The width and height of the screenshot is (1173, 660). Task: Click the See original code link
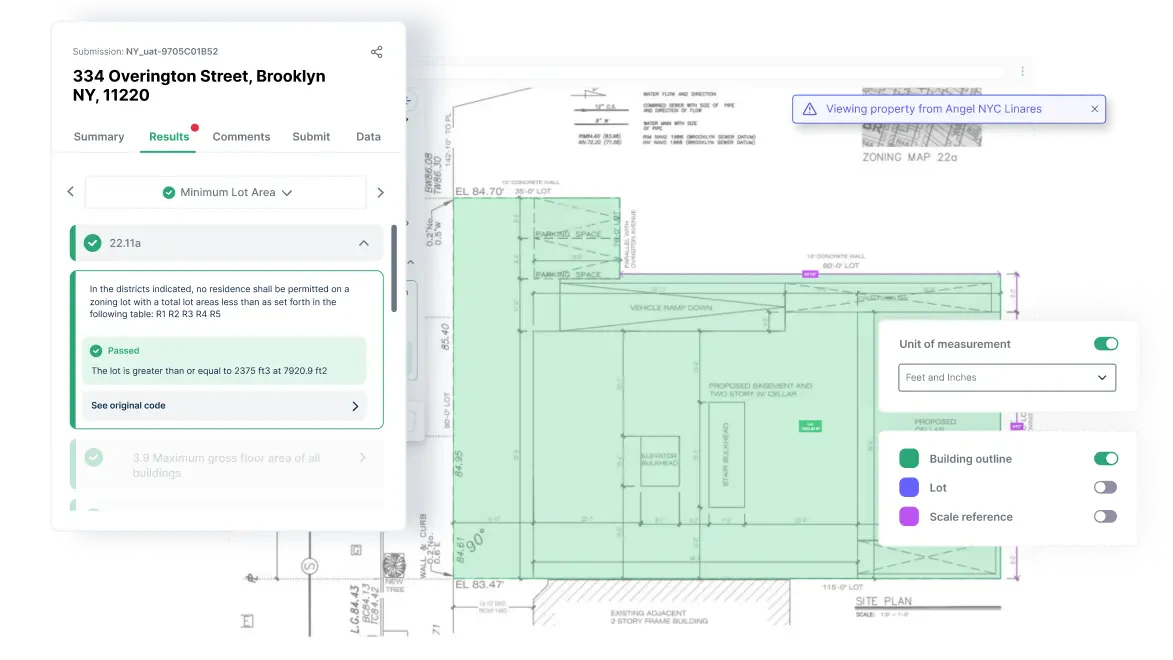128,405
